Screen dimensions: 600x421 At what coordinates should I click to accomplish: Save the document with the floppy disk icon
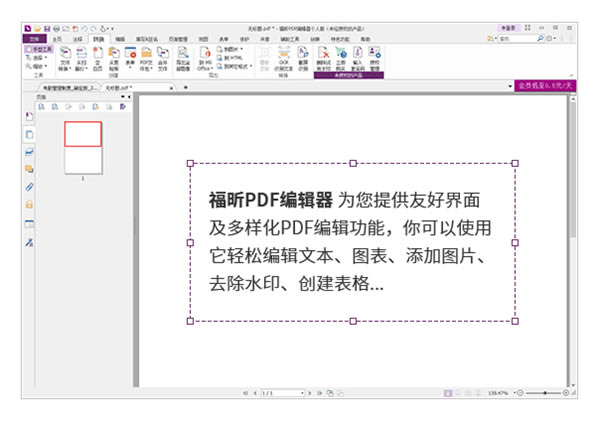point(47,29)
